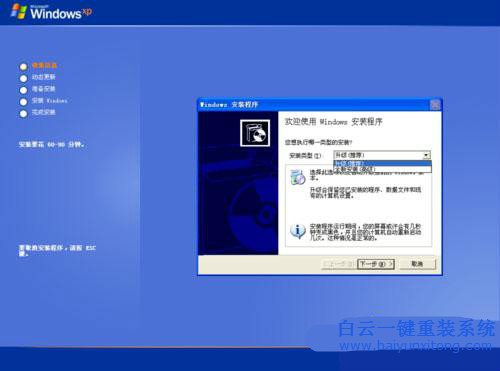This screenshot has width=500, height=371.
Task: Click the blue information 'i' icon
Action: (297, 231)
